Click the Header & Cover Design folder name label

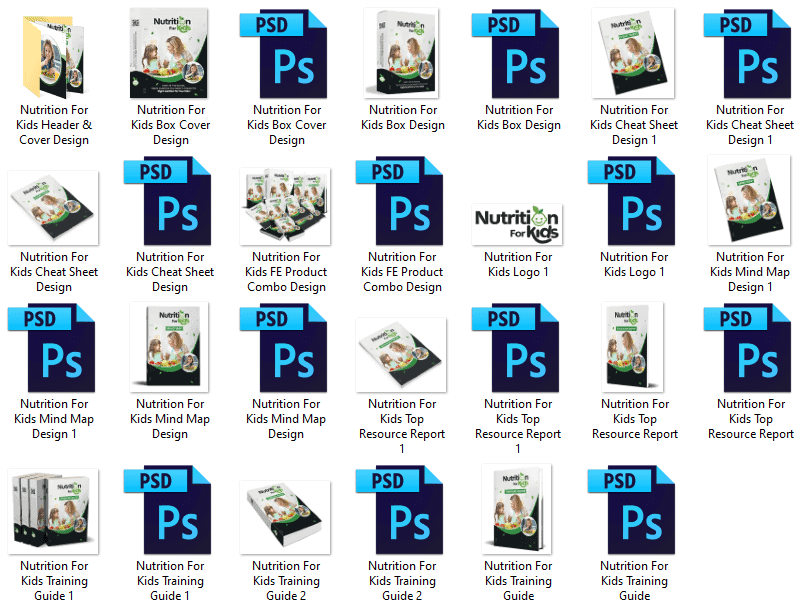tap(54, 125)
